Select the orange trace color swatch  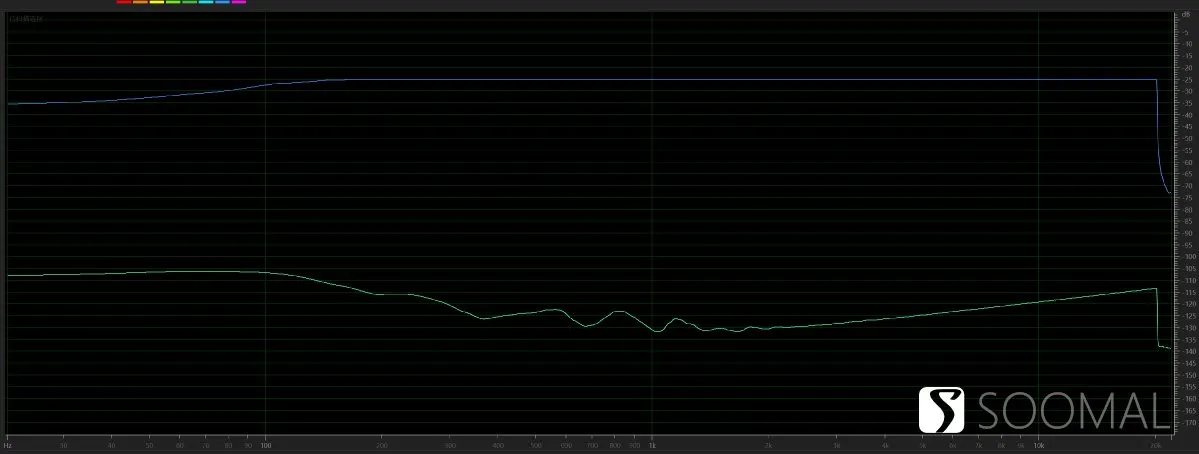tap(140, 2)
